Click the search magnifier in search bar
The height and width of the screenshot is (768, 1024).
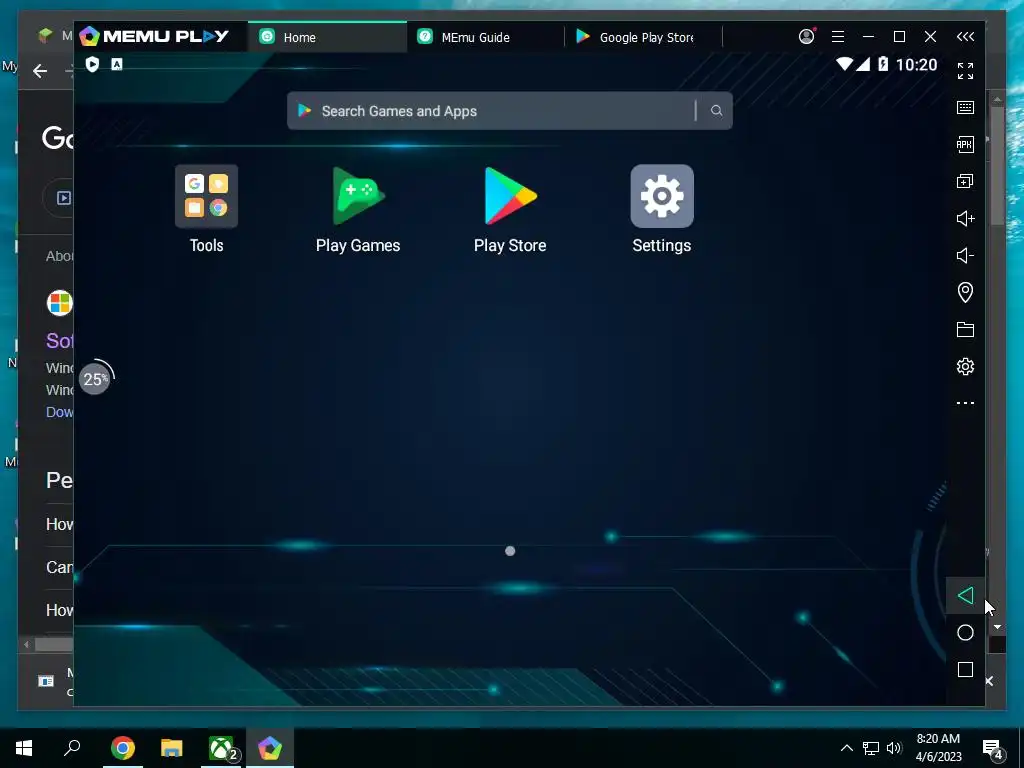coord(716,110)
